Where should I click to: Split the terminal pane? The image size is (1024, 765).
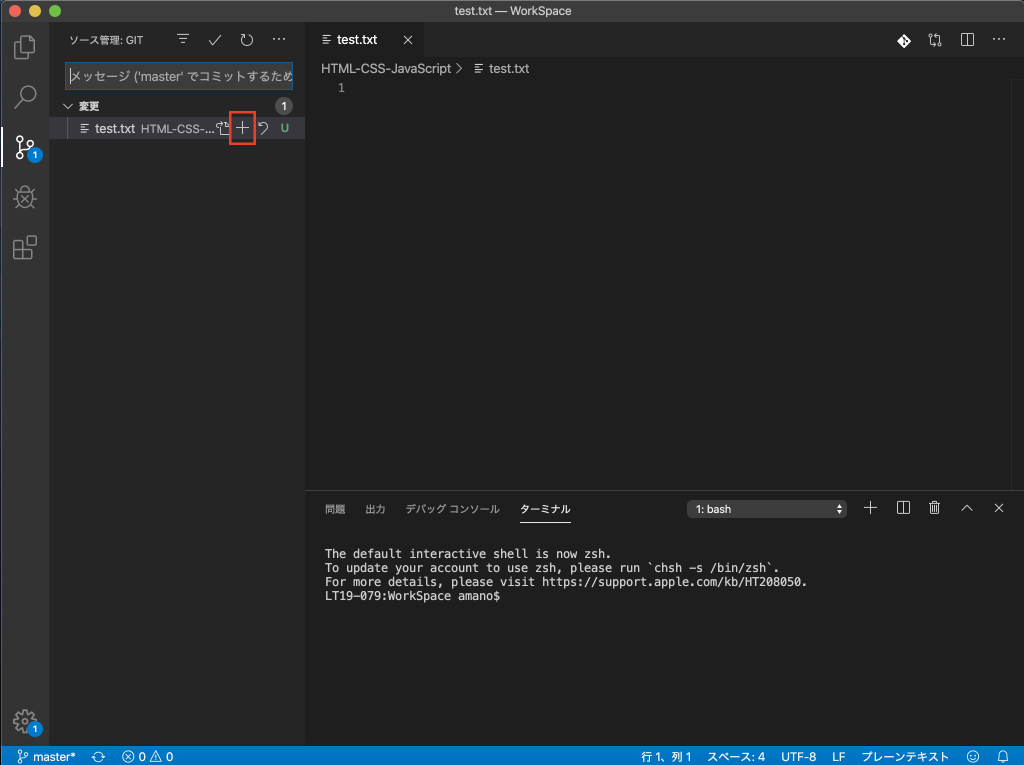903,508
